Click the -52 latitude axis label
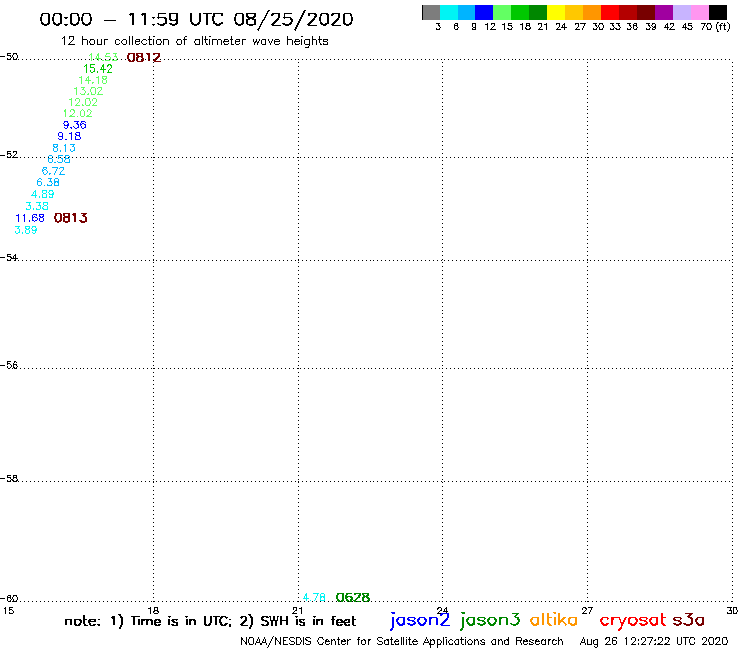 click(x=9, y=155)
